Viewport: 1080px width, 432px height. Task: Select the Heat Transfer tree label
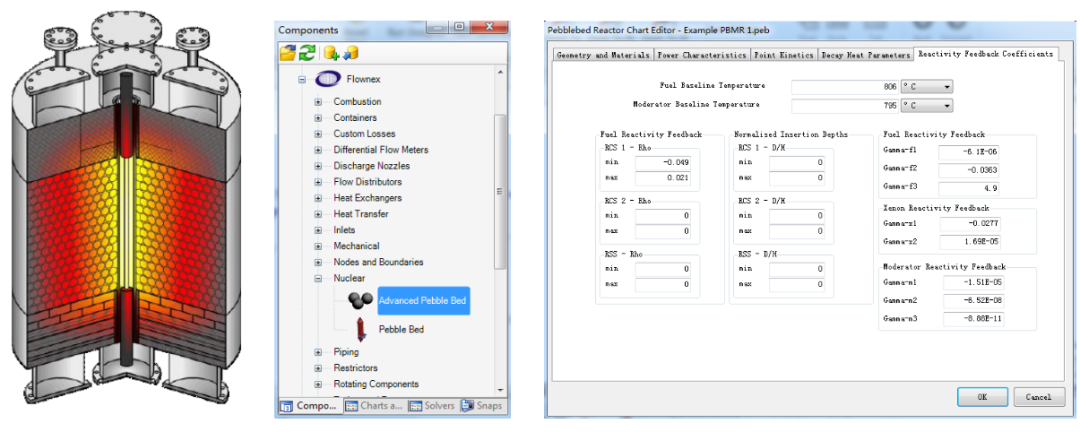click(360, 214)
